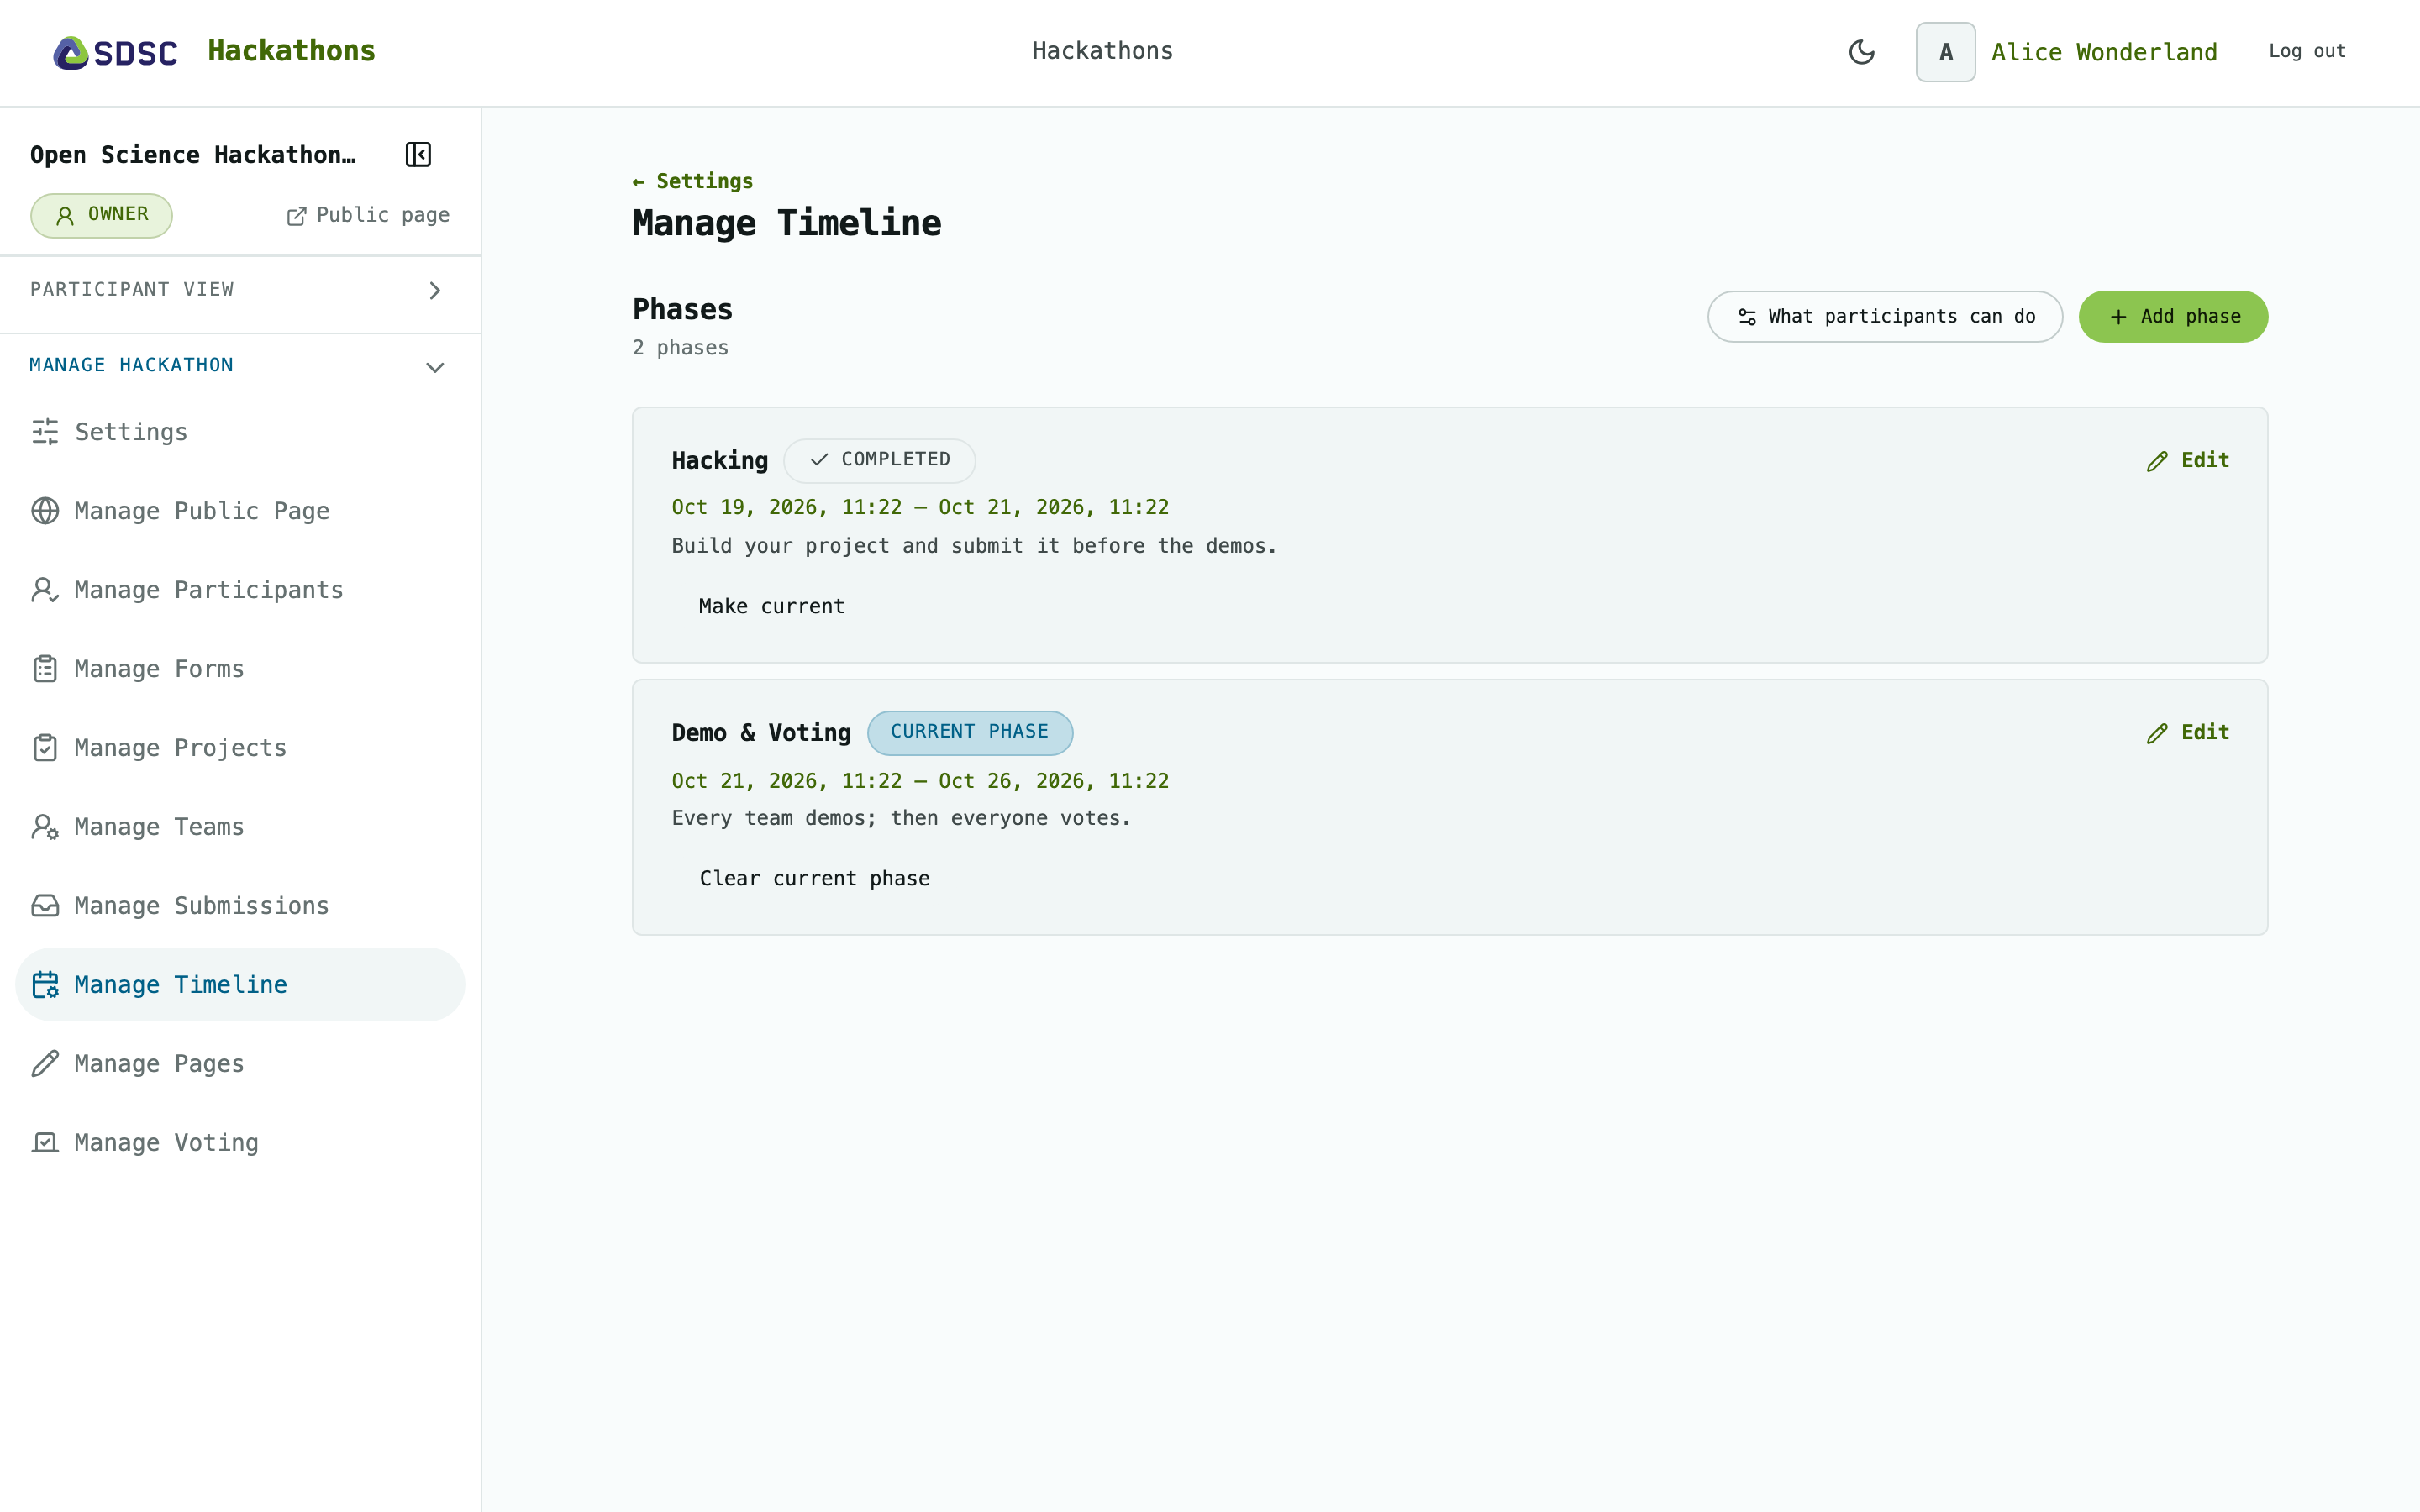Image resolution: width=2420 pixels, height=1512 pixels.
Task: Click Make current on Hacking phase
Action: tap(771, 606)
